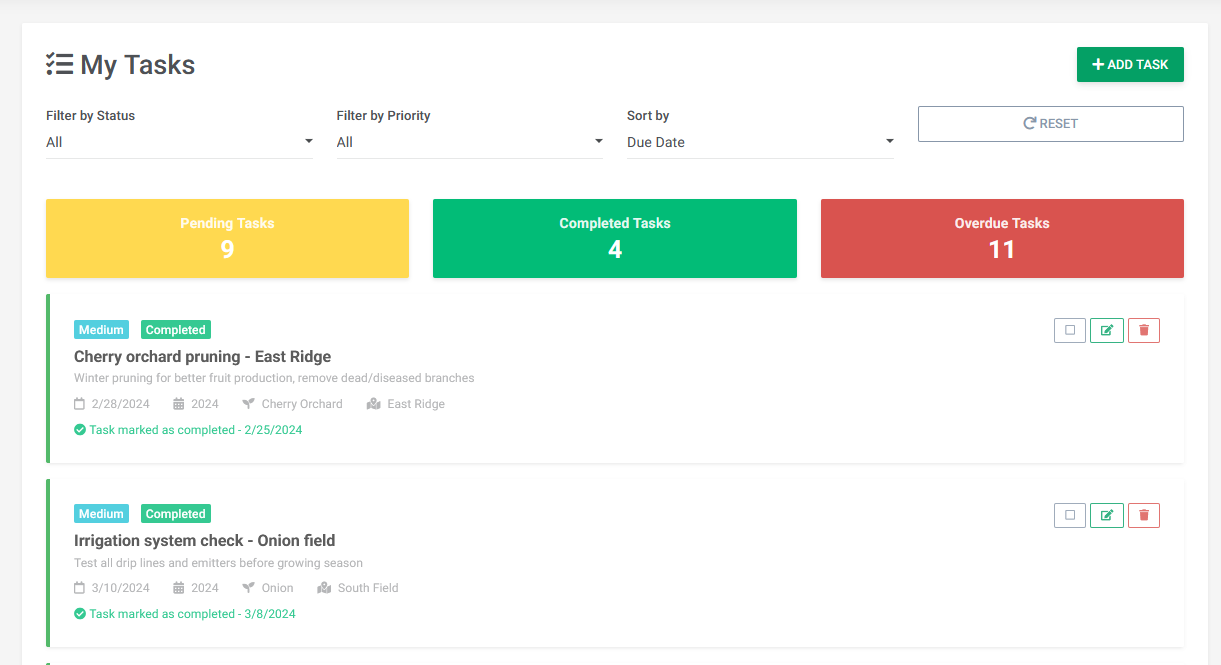Click the checklist icon beside My Tasks
The height and width of the screenshot is (665, 1221).
(60, 65)
